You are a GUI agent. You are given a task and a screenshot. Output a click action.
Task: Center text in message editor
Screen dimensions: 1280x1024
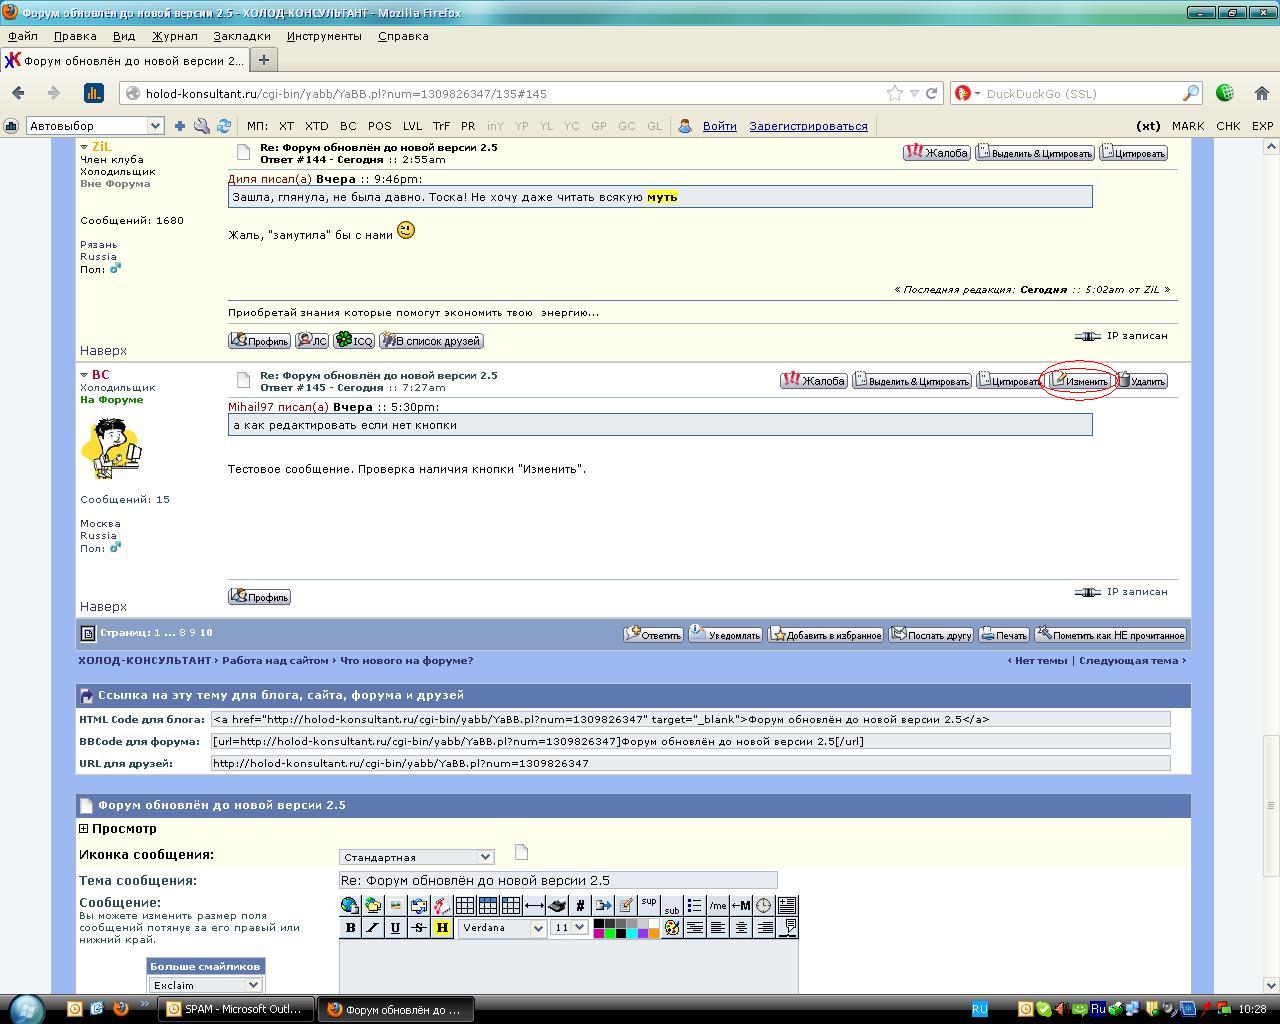coord(741,928)
